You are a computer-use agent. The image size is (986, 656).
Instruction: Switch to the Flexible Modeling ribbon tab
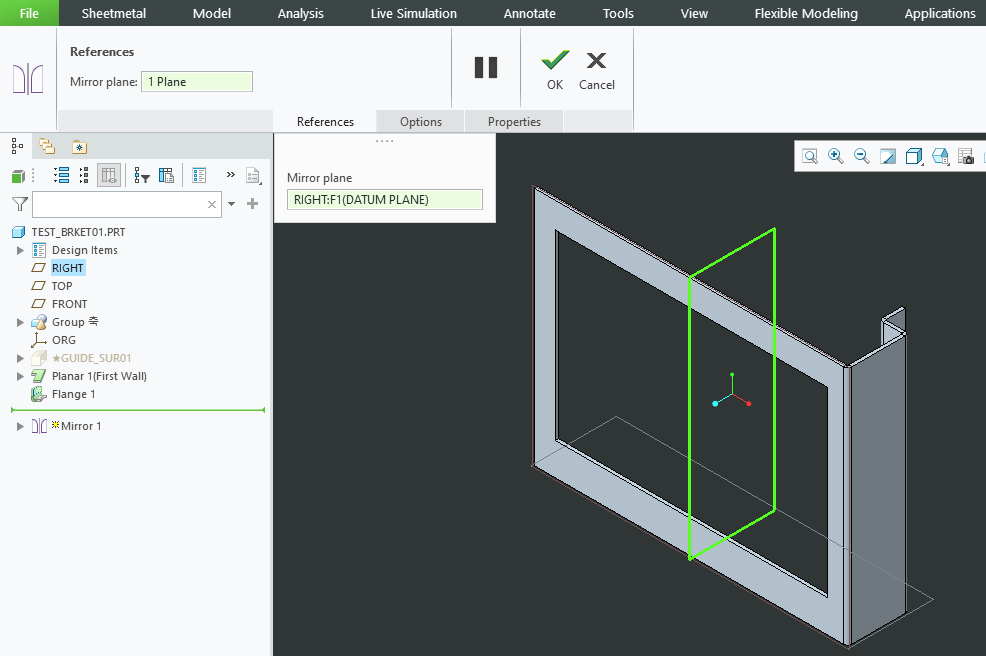[806, 13]
